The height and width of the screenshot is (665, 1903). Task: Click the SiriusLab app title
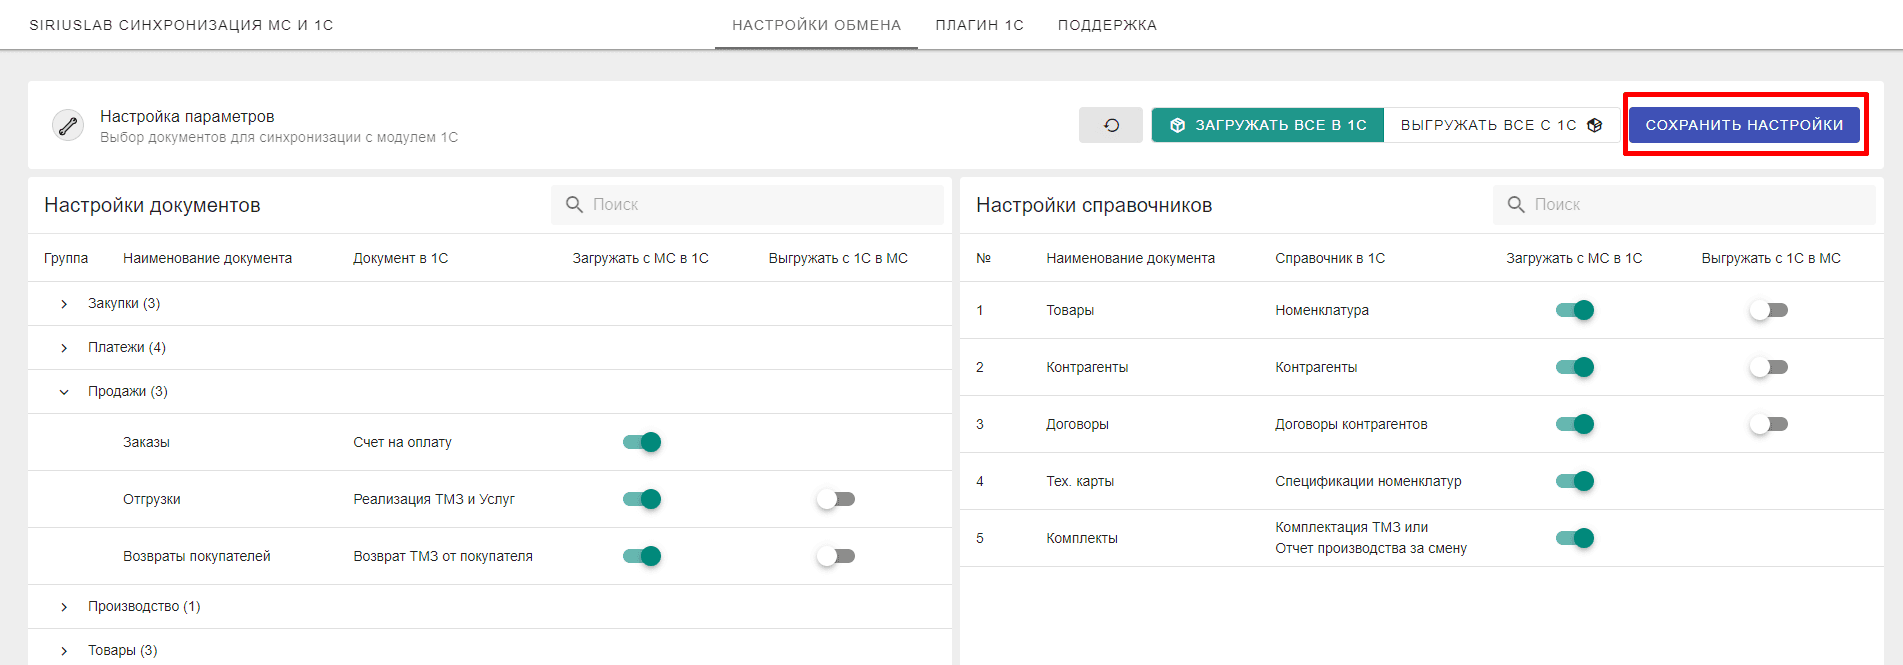tap(181, 25)
